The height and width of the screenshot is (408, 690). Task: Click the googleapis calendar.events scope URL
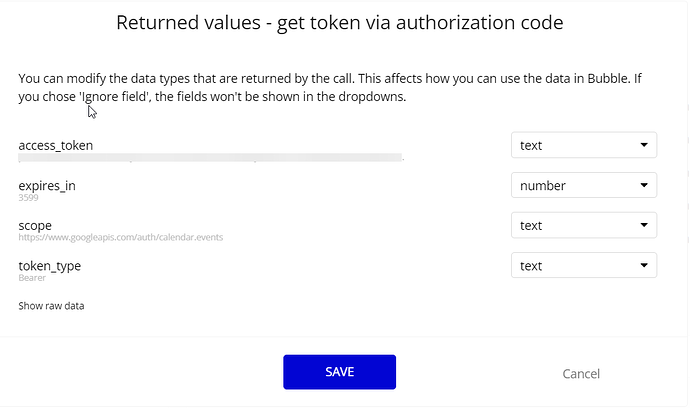pyautogui.click(x=121, y=237)
